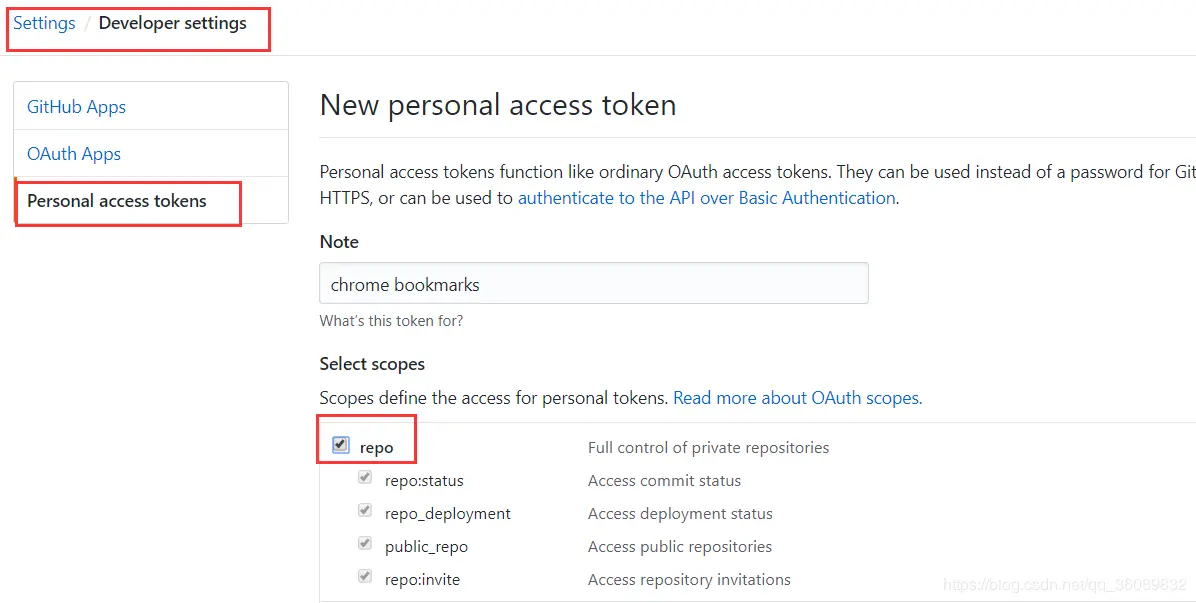
Task: Toggle the repo_deployment checkbox
Action: (365, 511)
